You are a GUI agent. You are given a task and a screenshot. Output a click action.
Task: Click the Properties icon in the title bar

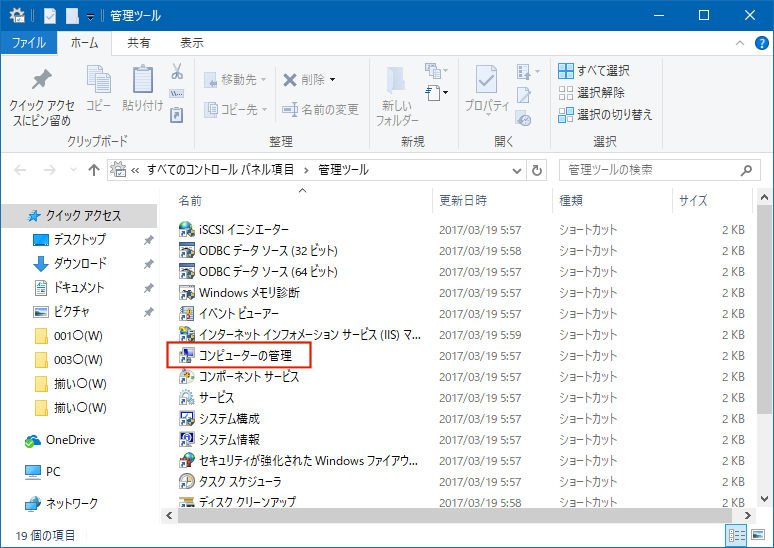50,16
